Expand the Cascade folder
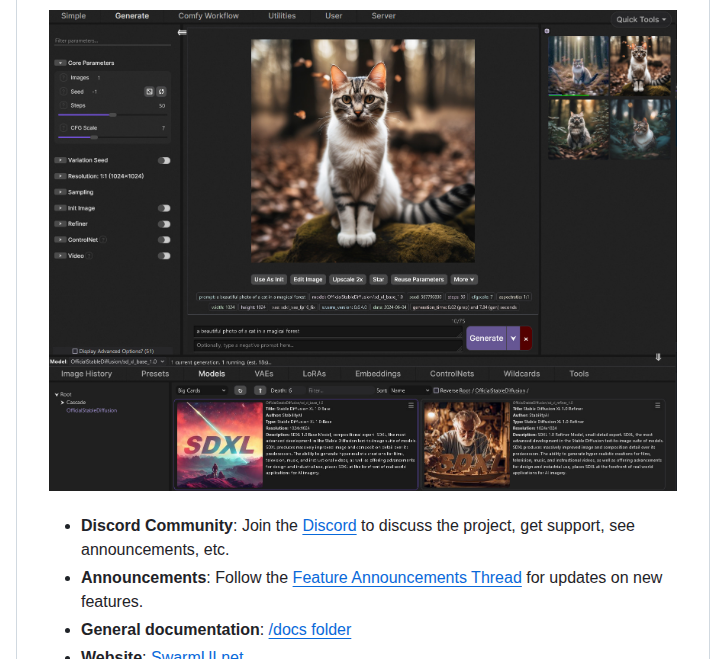Screen dimensions: 710x659 click(x=62, y=402)
